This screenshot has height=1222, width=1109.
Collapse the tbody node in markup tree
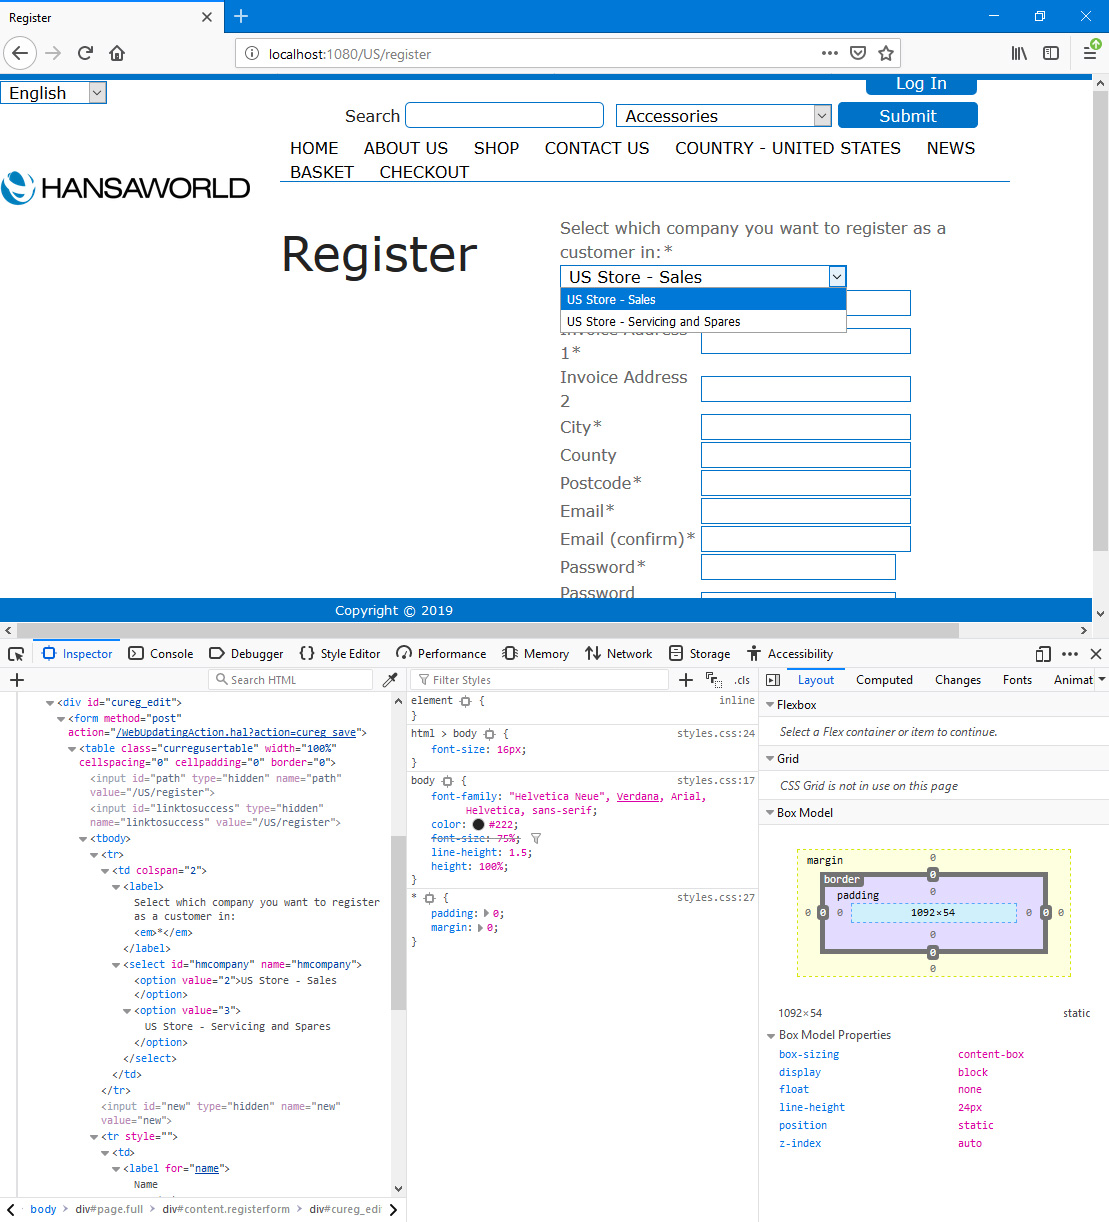83,839
